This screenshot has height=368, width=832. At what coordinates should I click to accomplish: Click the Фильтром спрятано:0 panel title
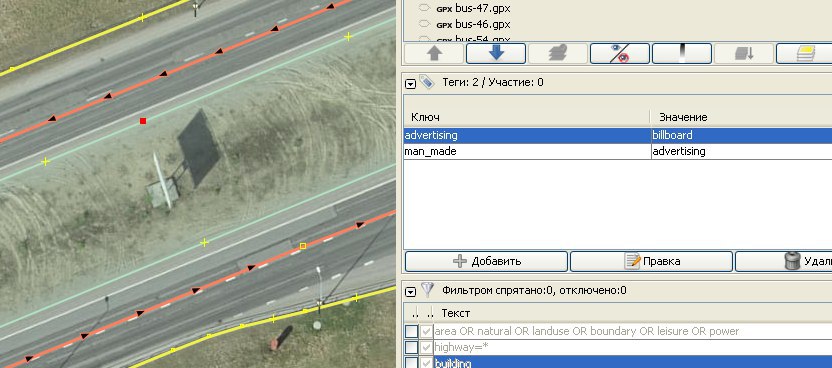point(534,290)
